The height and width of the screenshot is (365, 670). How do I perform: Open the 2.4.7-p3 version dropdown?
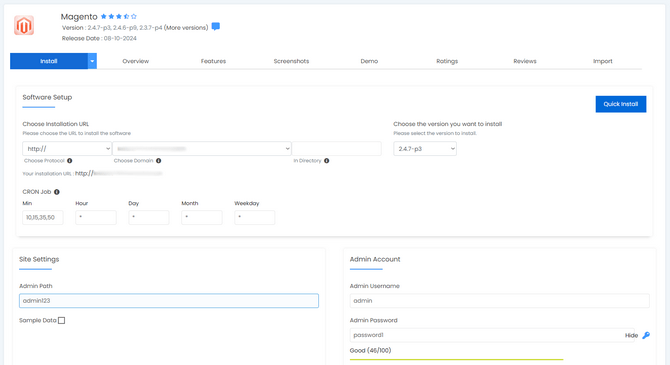click(425, 149)
